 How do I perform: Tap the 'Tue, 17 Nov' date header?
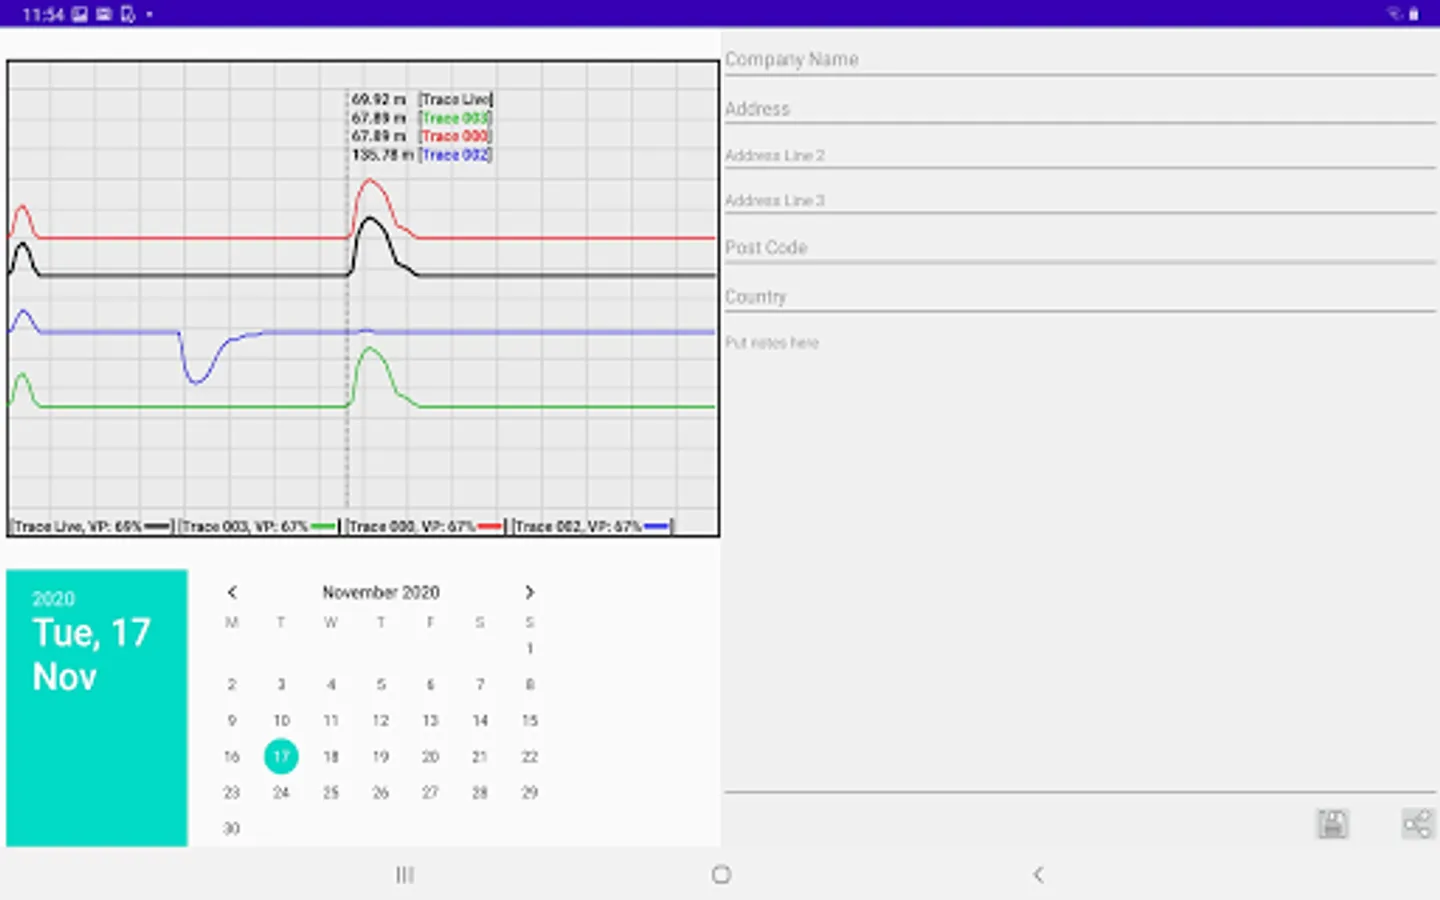pyautogui.click(x=91, y=655)
